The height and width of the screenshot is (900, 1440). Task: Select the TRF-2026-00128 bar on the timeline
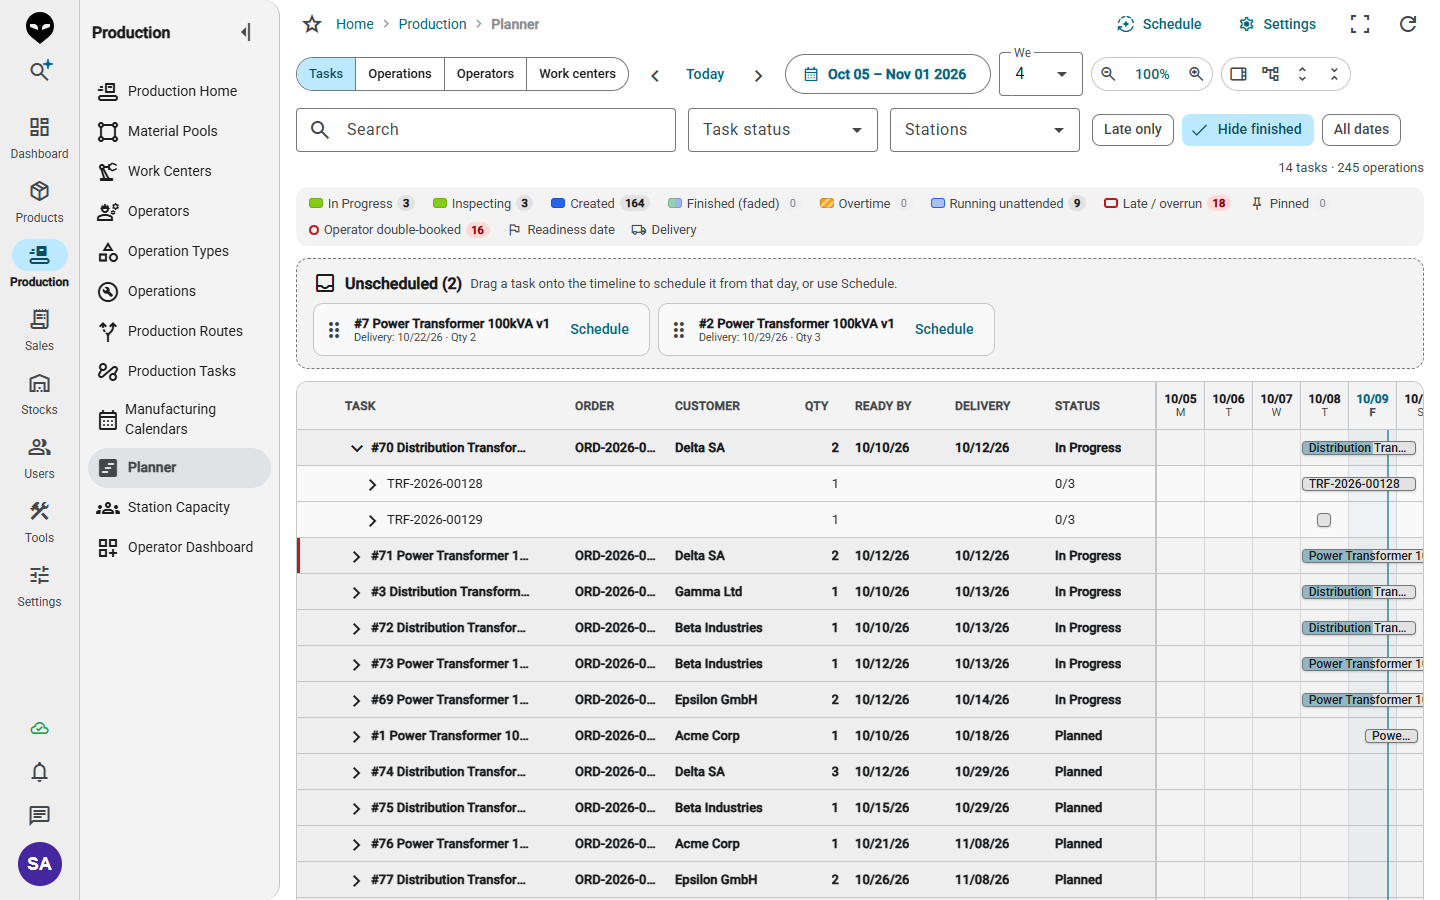click(x=1359, y=484)
